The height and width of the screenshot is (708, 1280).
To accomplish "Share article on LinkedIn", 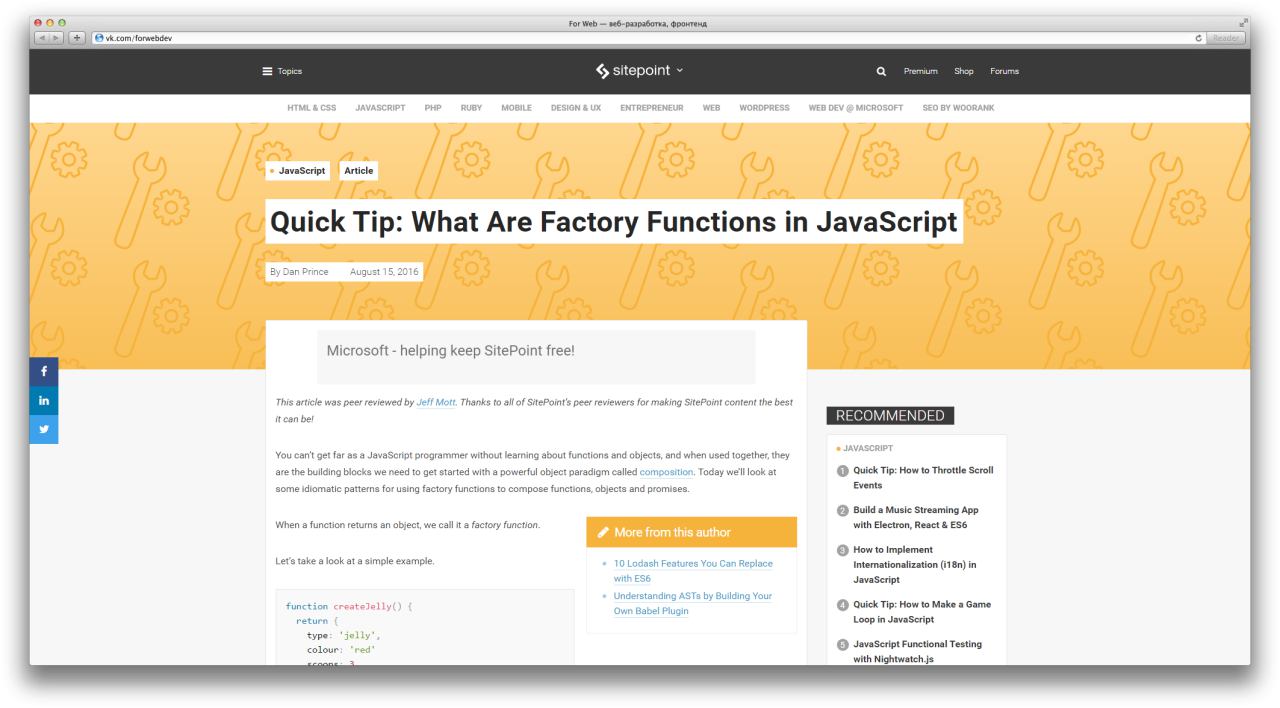I will pos(44,400).
